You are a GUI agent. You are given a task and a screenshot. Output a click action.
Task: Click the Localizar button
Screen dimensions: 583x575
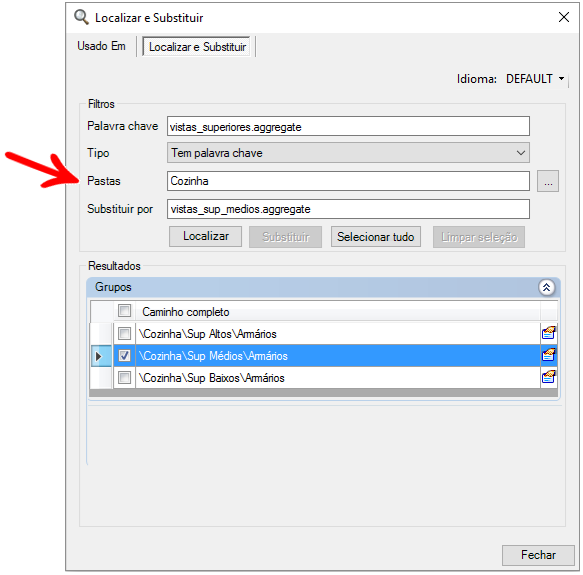point(206,237)
